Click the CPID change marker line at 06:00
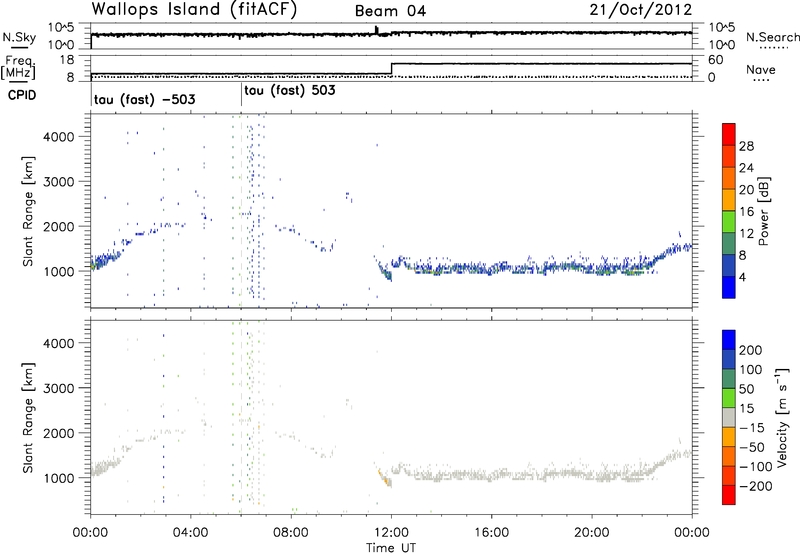The image size is (800, 554). tap(241, 95)
